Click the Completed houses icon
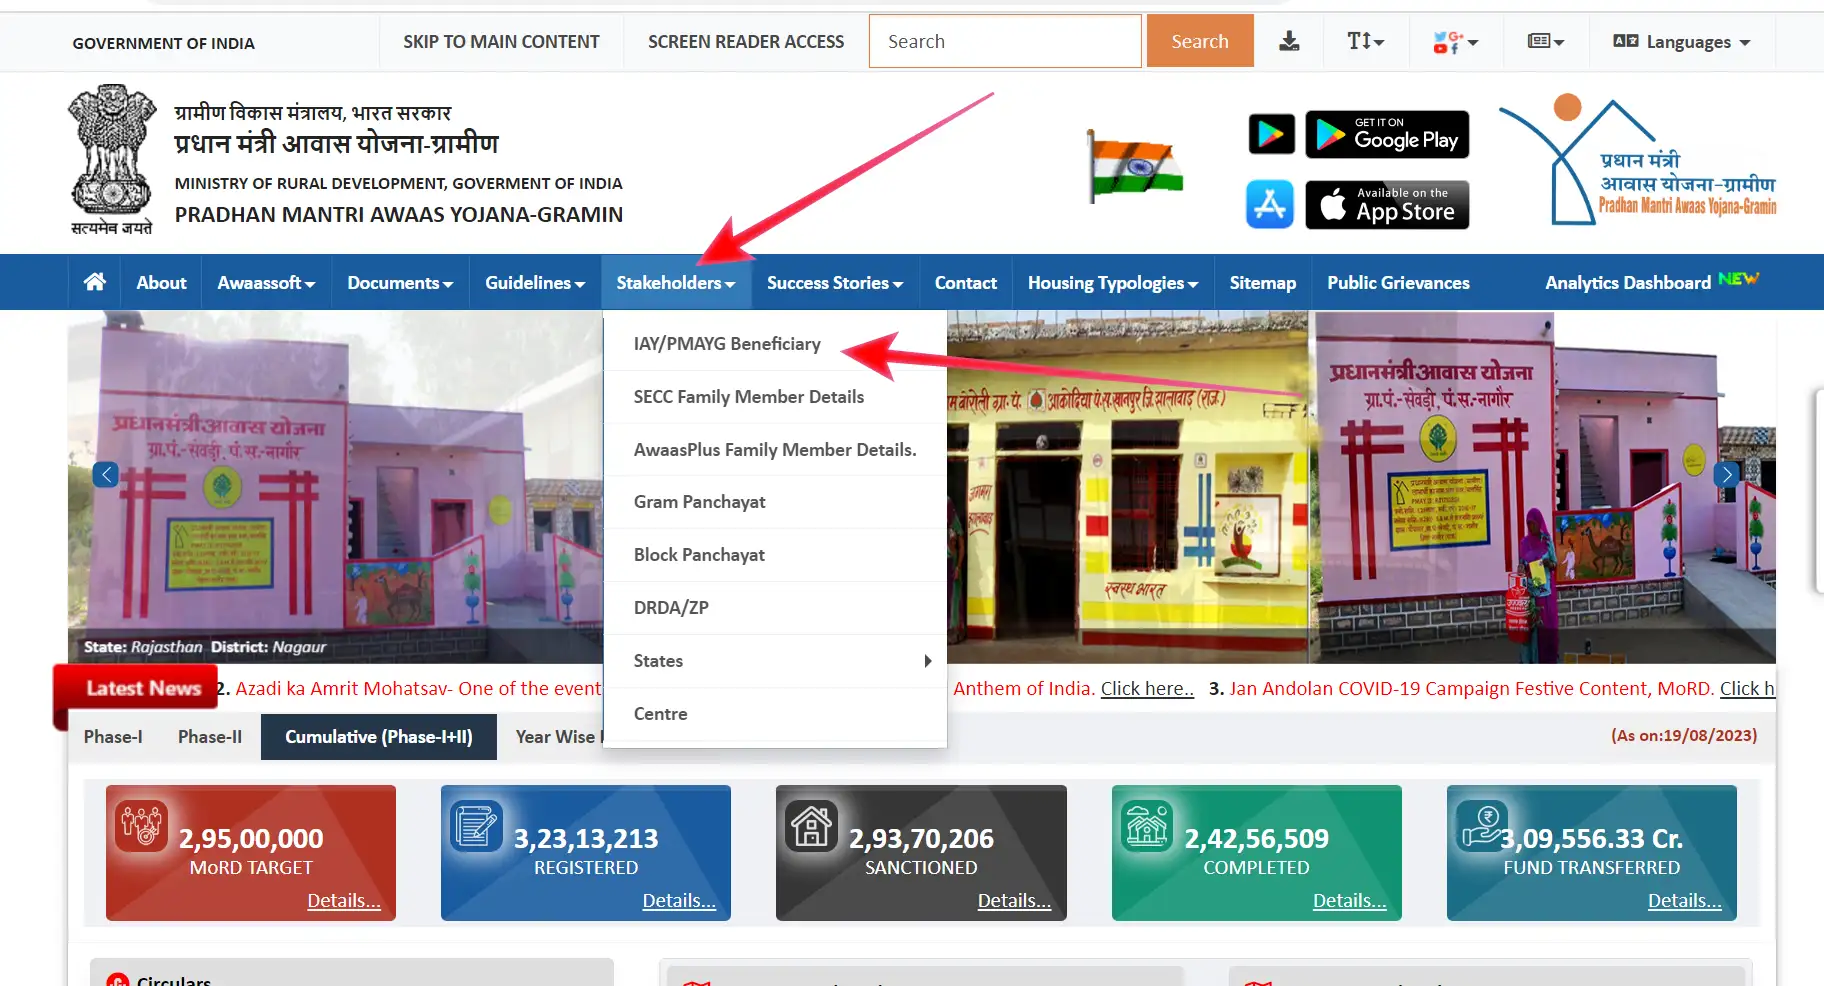 tap(1146, 825)
